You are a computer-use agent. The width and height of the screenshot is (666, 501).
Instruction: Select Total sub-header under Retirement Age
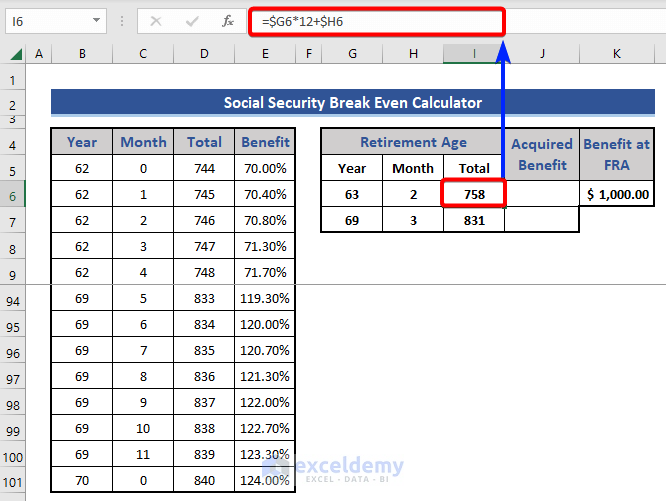coord(474,169)
